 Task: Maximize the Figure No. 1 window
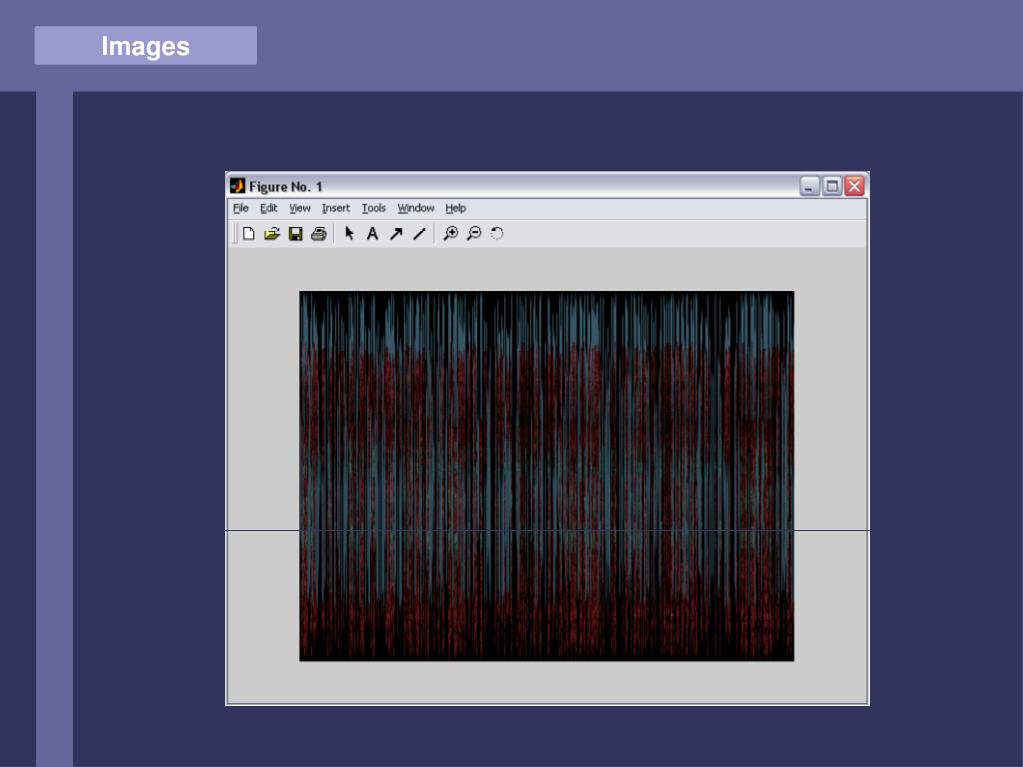832,187
